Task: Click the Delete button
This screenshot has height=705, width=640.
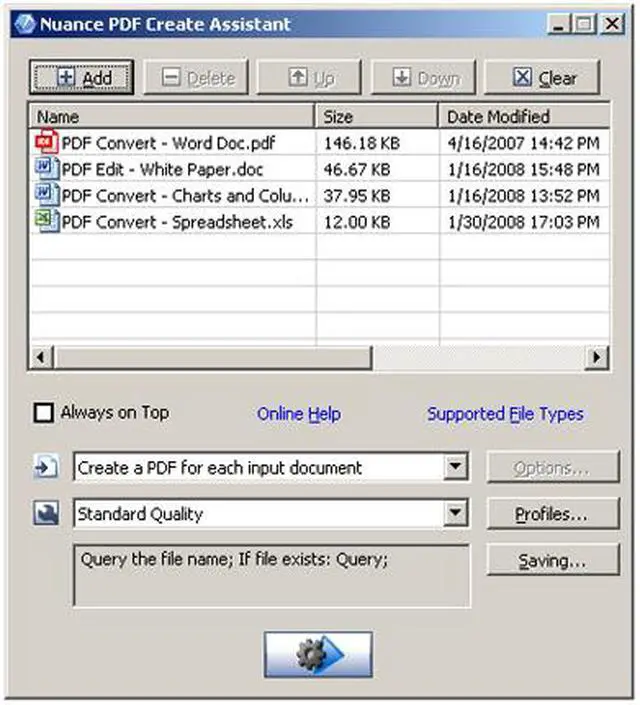Action: 196,78
